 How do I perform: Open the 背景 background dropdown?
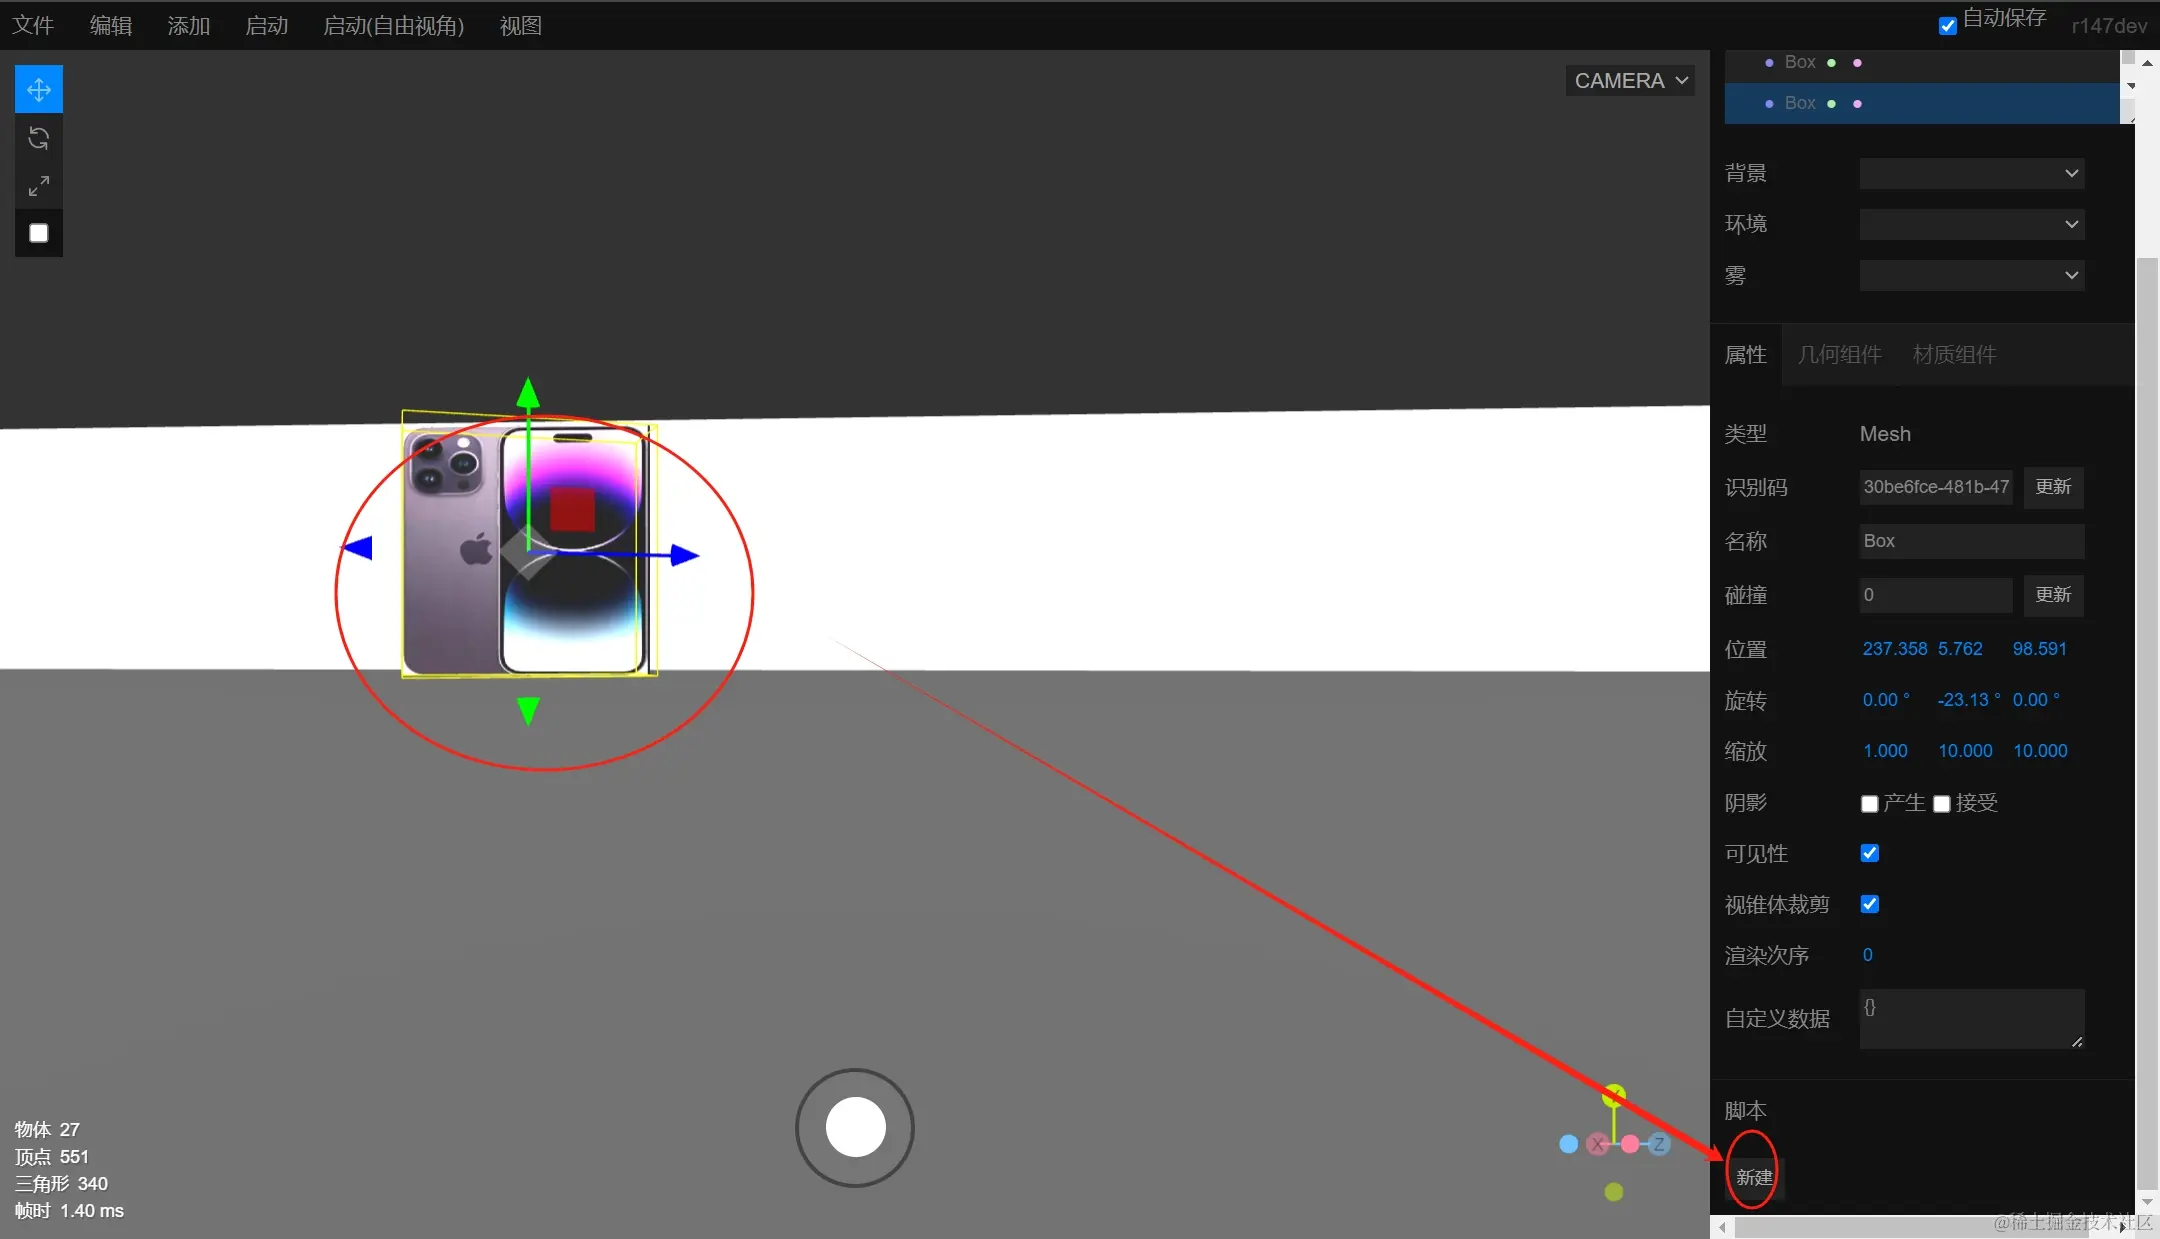pos(1971,173)
